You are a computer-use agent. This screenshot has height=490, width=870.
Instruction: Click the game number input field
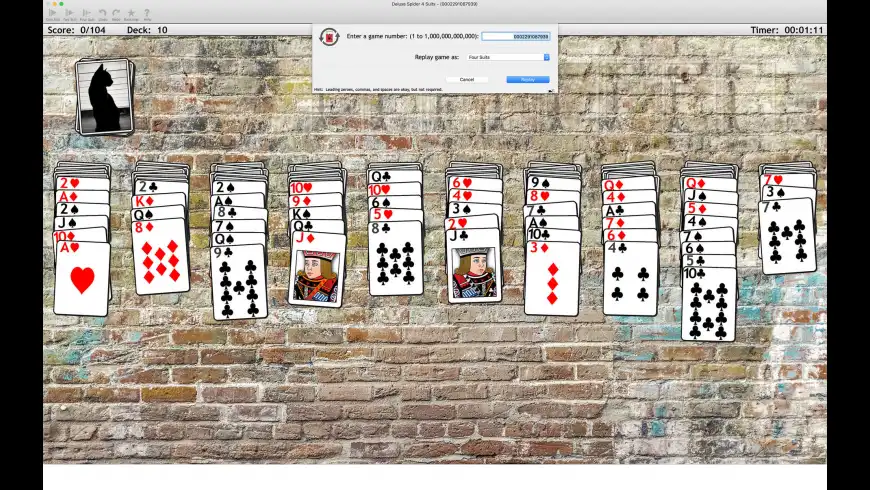pos(515,36)
